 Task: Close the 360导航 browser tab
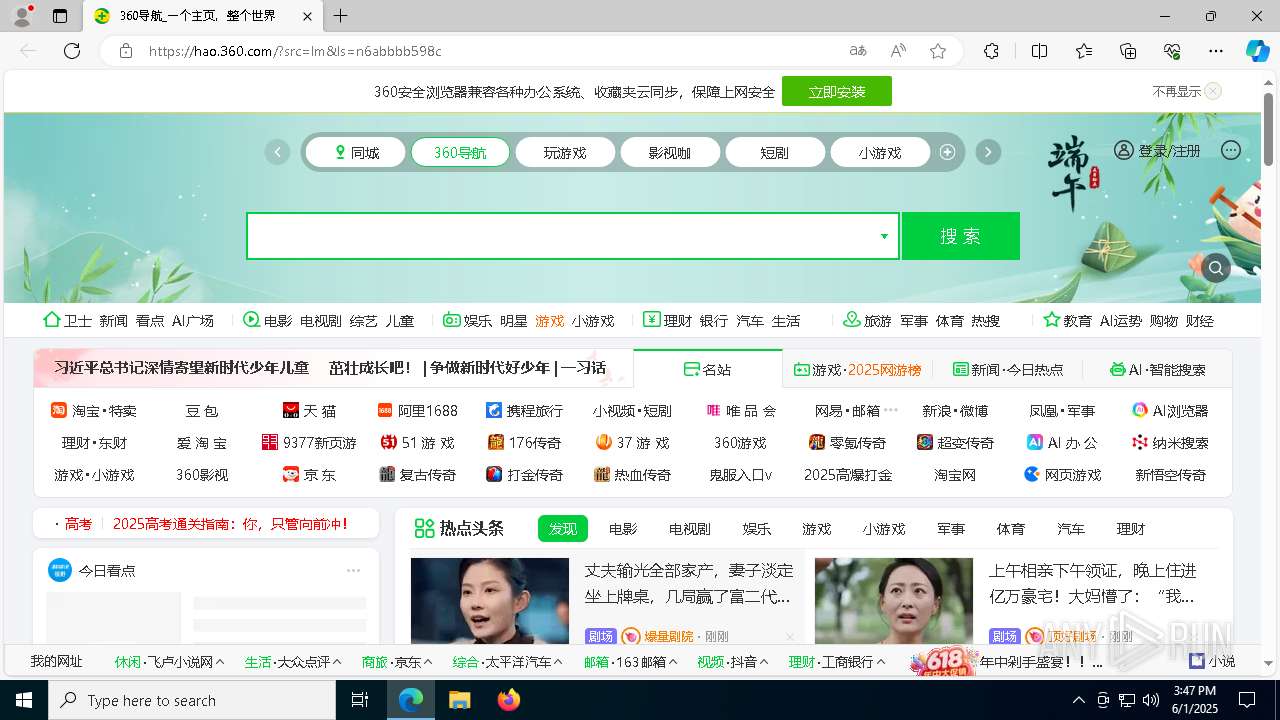[x=307, y=16]
